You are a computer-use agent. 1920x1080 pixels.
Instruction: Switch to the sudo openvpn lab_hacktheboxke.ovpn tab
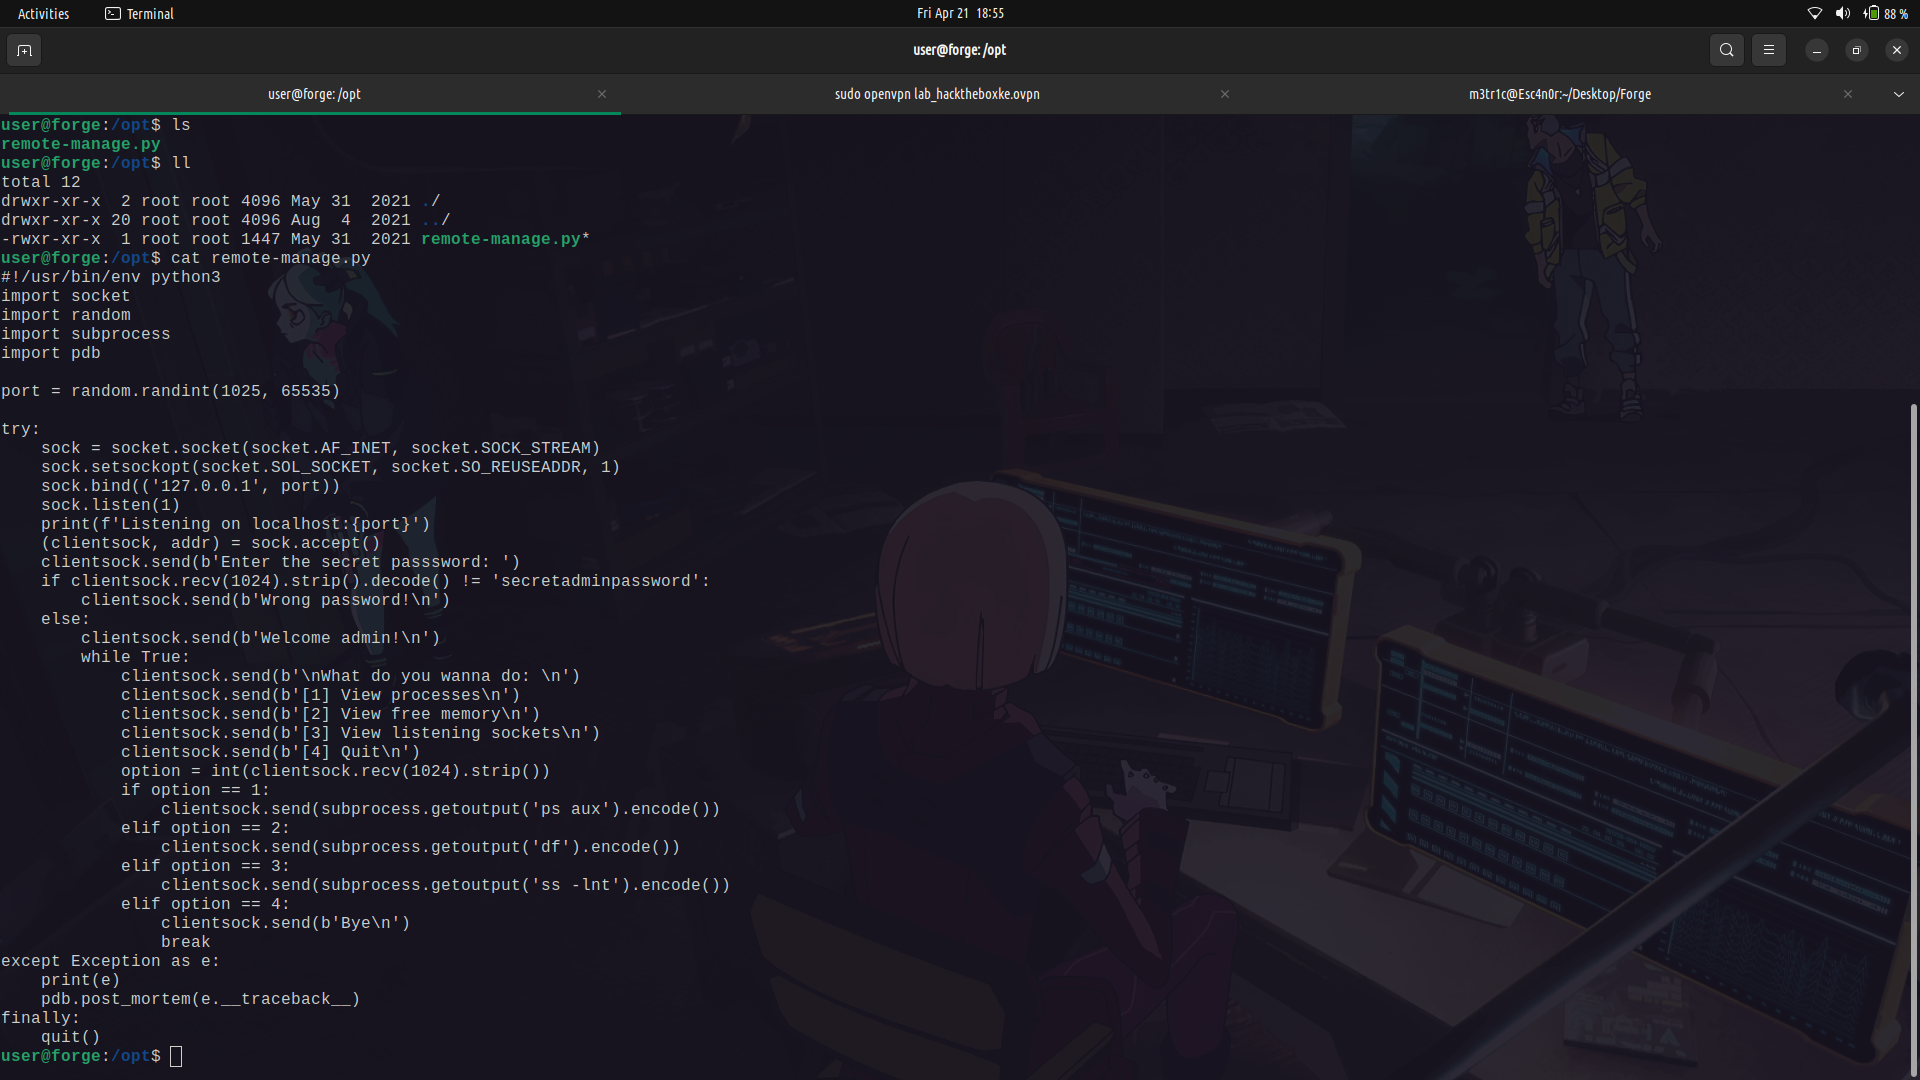[937, 94]
